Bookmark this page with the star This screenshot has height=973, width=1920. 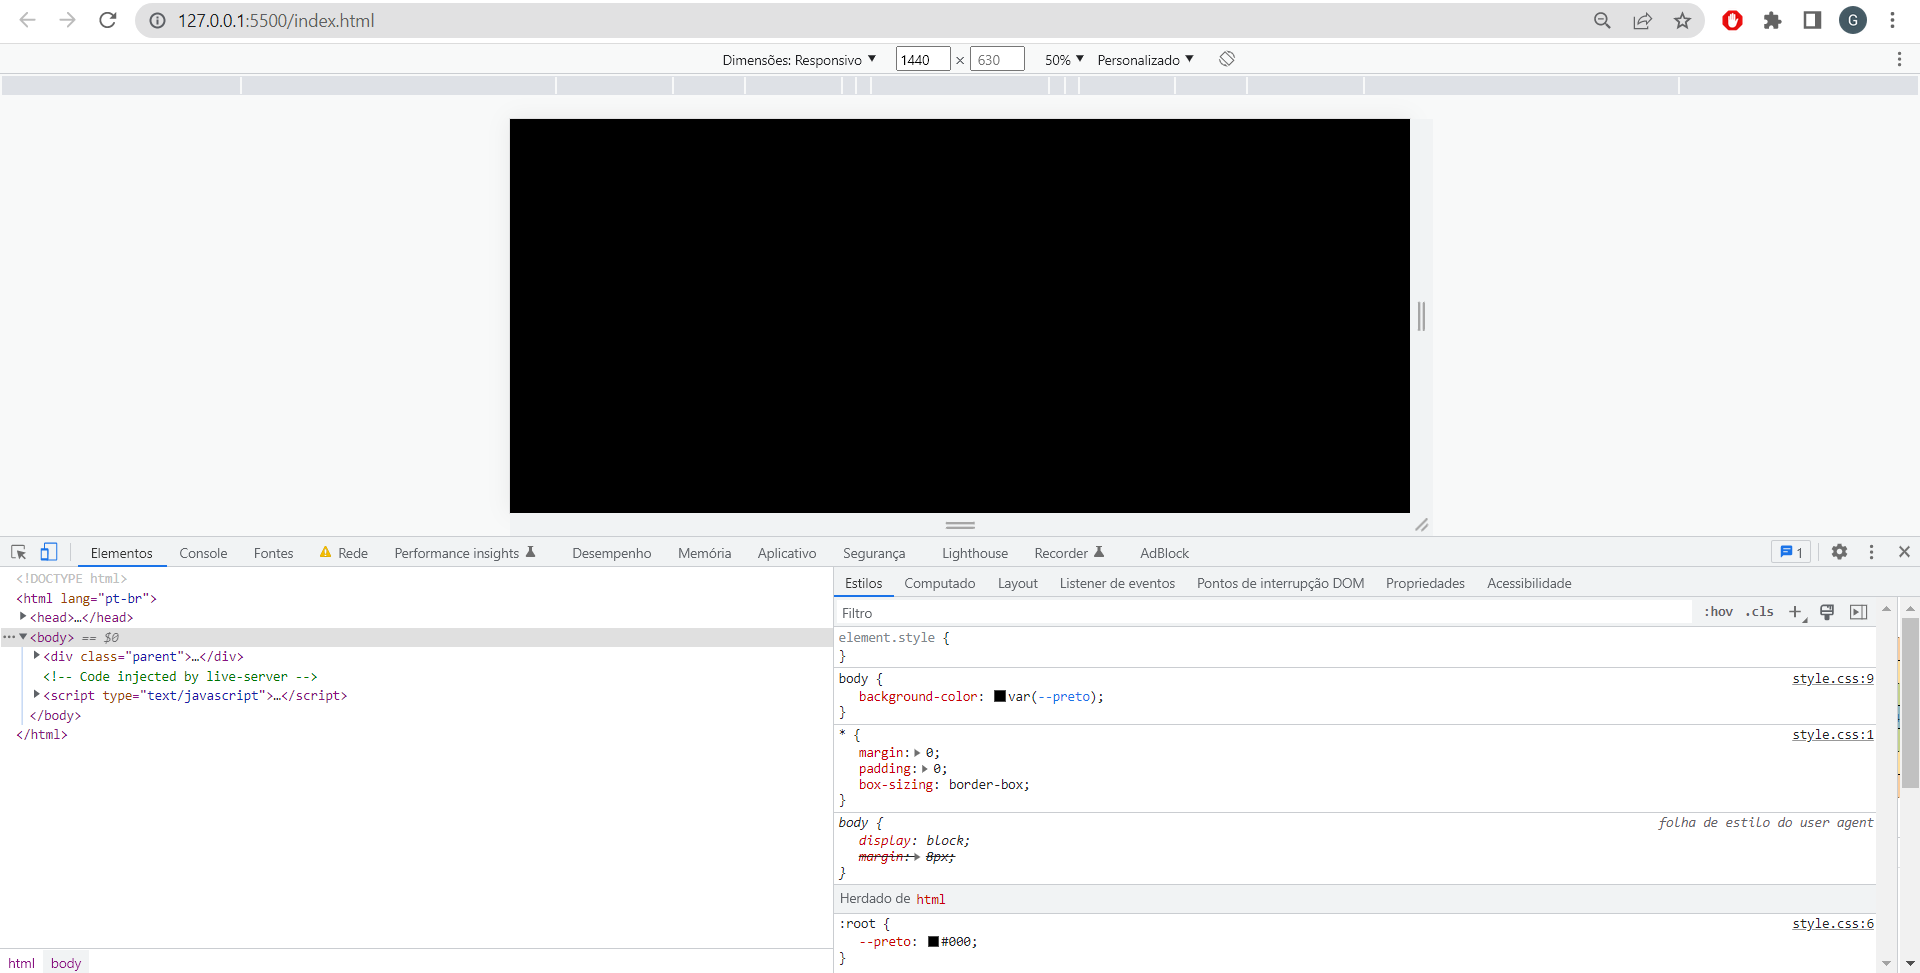point(1682,20)
